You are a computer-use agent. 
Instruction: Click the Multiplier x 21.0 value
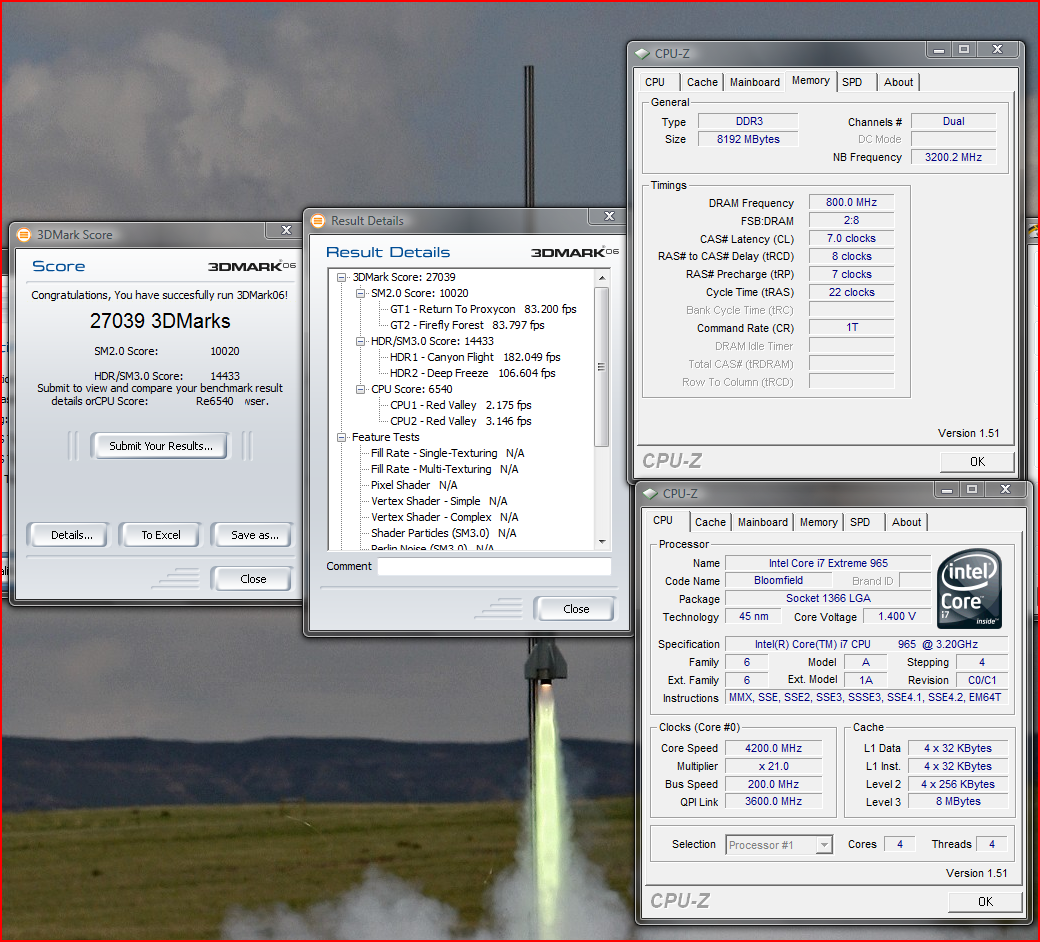(773, 766)
